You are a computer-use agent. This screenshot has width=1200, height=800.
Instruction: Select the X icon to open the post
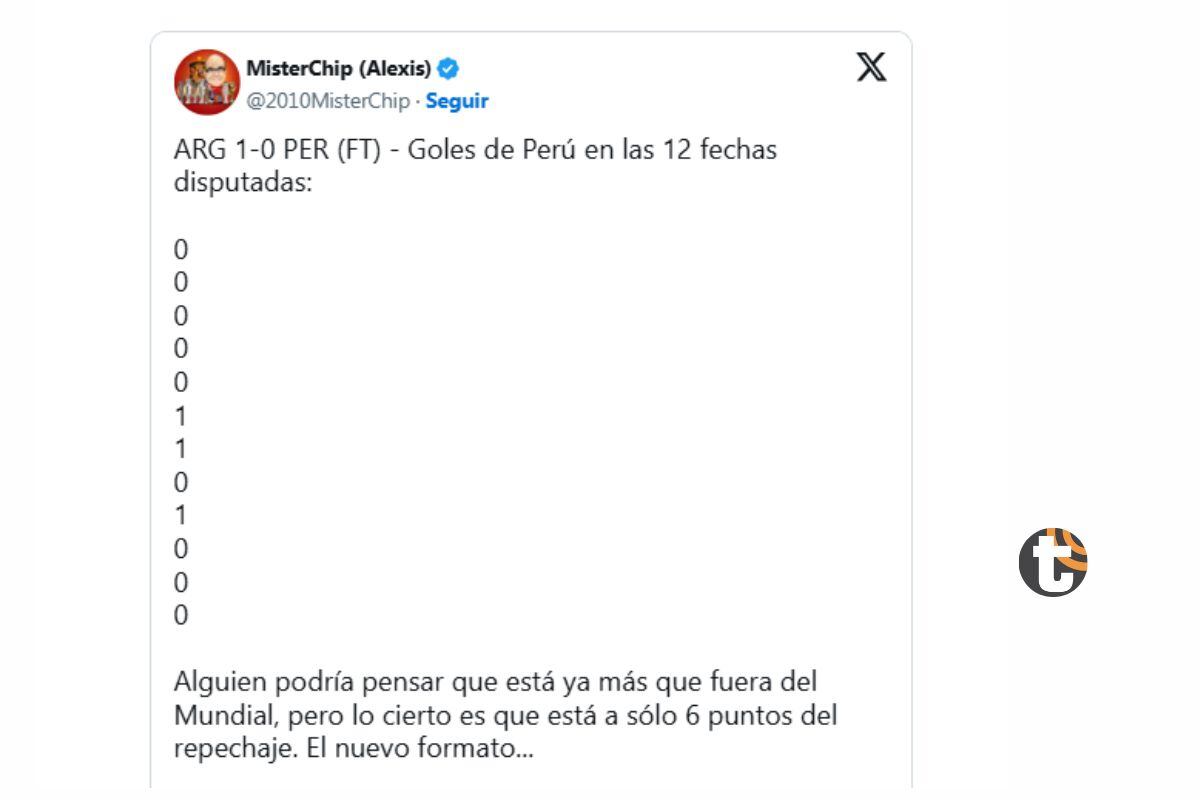(871, 68)
